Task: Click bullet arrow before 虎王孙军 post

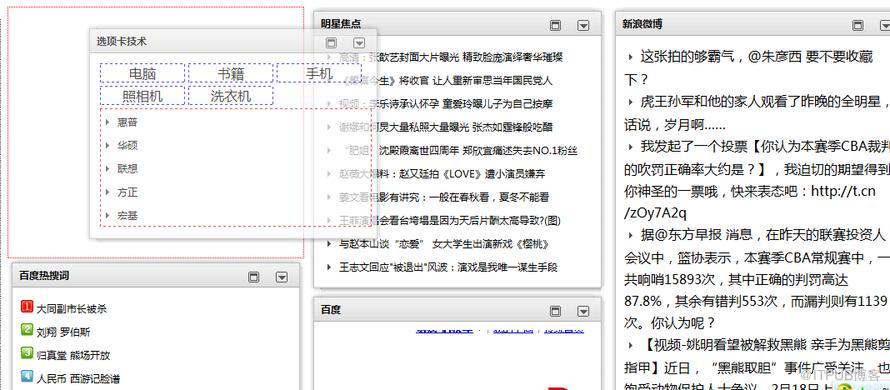Action: click(630, 102)
